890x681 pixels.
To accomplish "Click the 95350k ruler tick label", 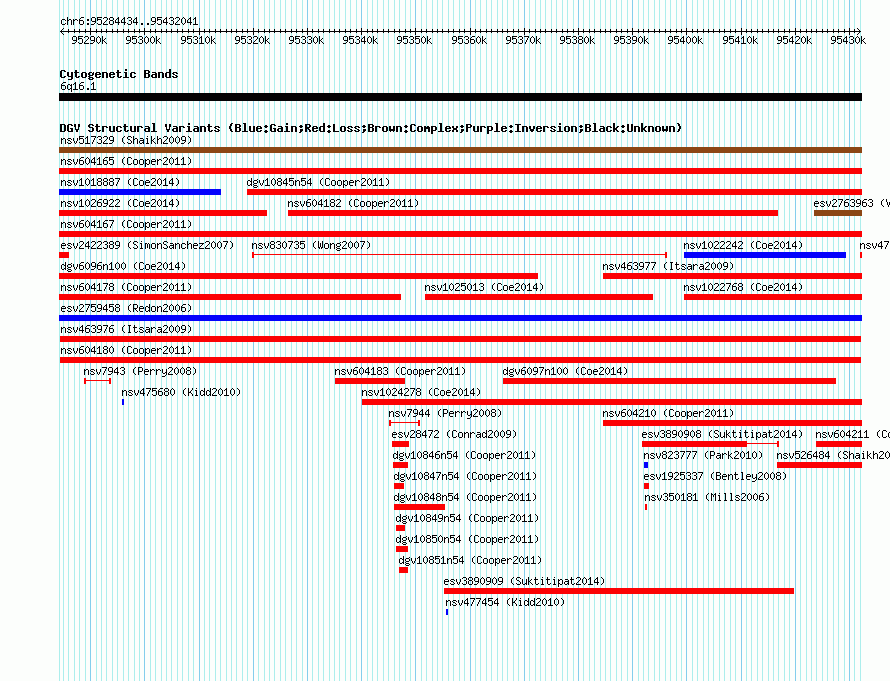I will pos(414,40).
